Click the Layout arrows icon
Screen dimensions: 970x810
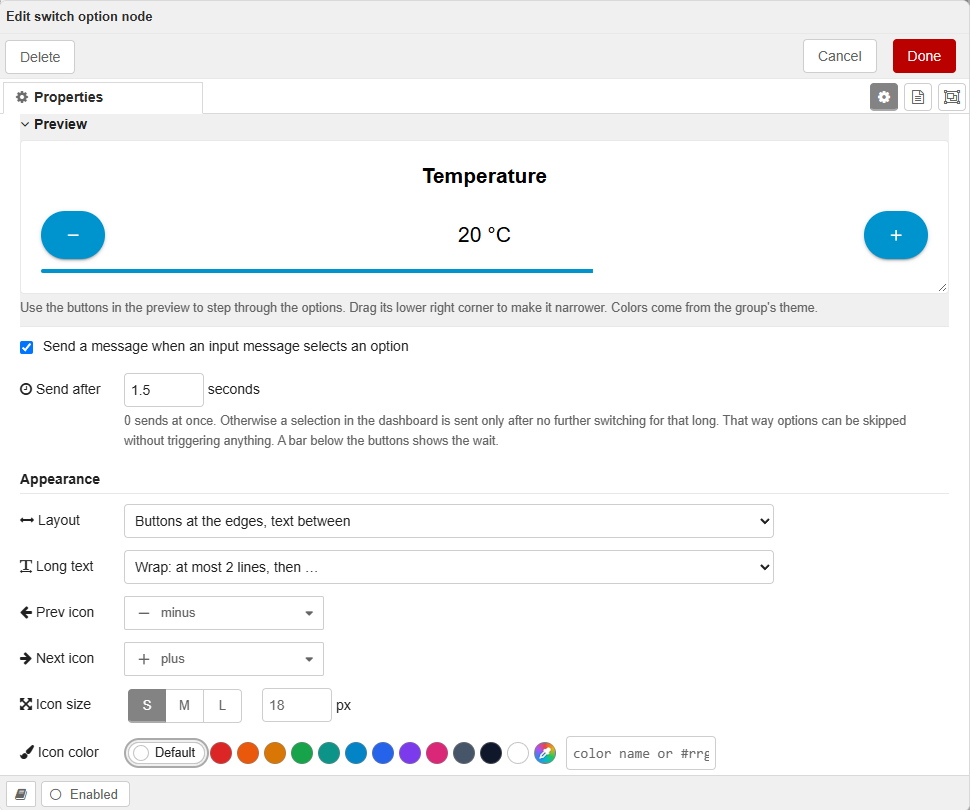pyautogui.click(x=27, y=520)
